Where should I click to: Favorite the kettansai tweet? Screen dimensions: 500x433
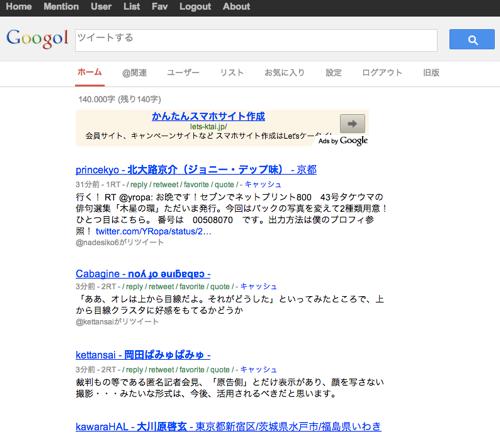pos(192,369)
